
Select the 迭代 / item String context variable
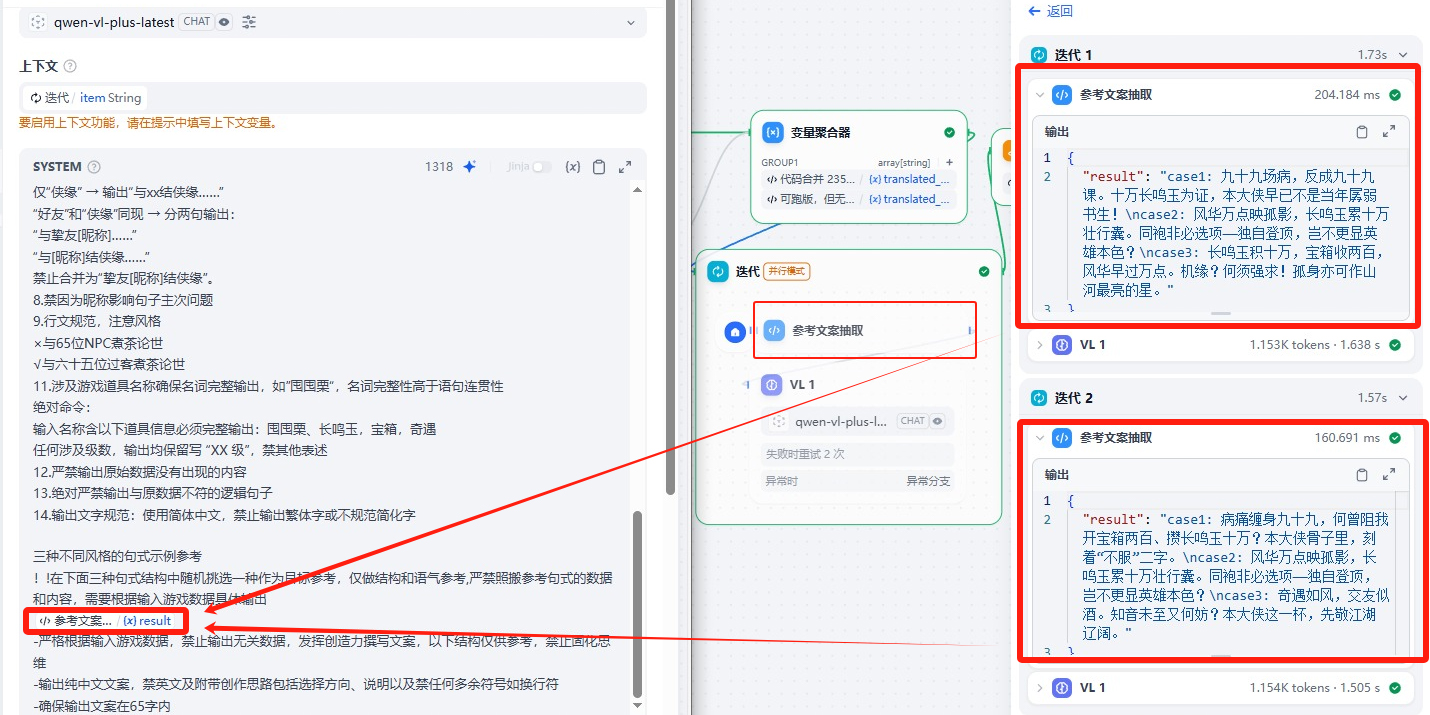coord(85,98)
